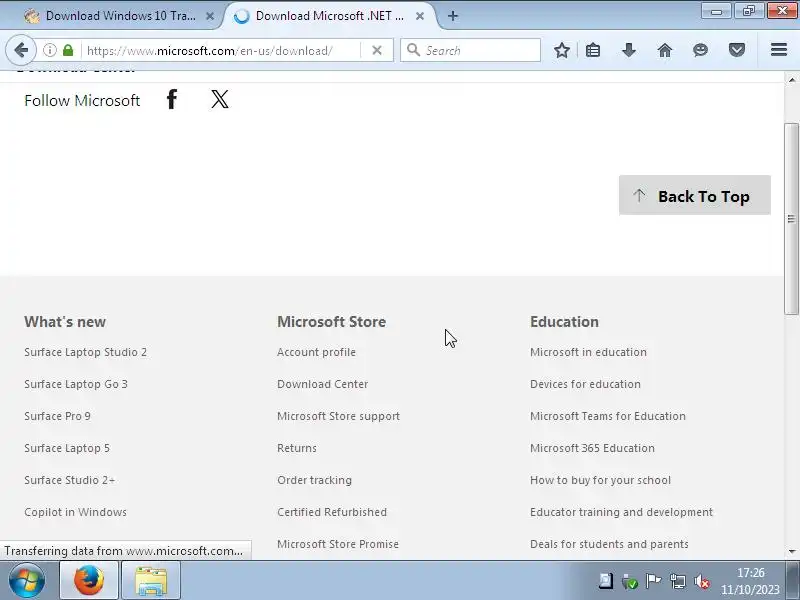
Task: Open the Downloads arrow icon
Action: coord(629,50)
